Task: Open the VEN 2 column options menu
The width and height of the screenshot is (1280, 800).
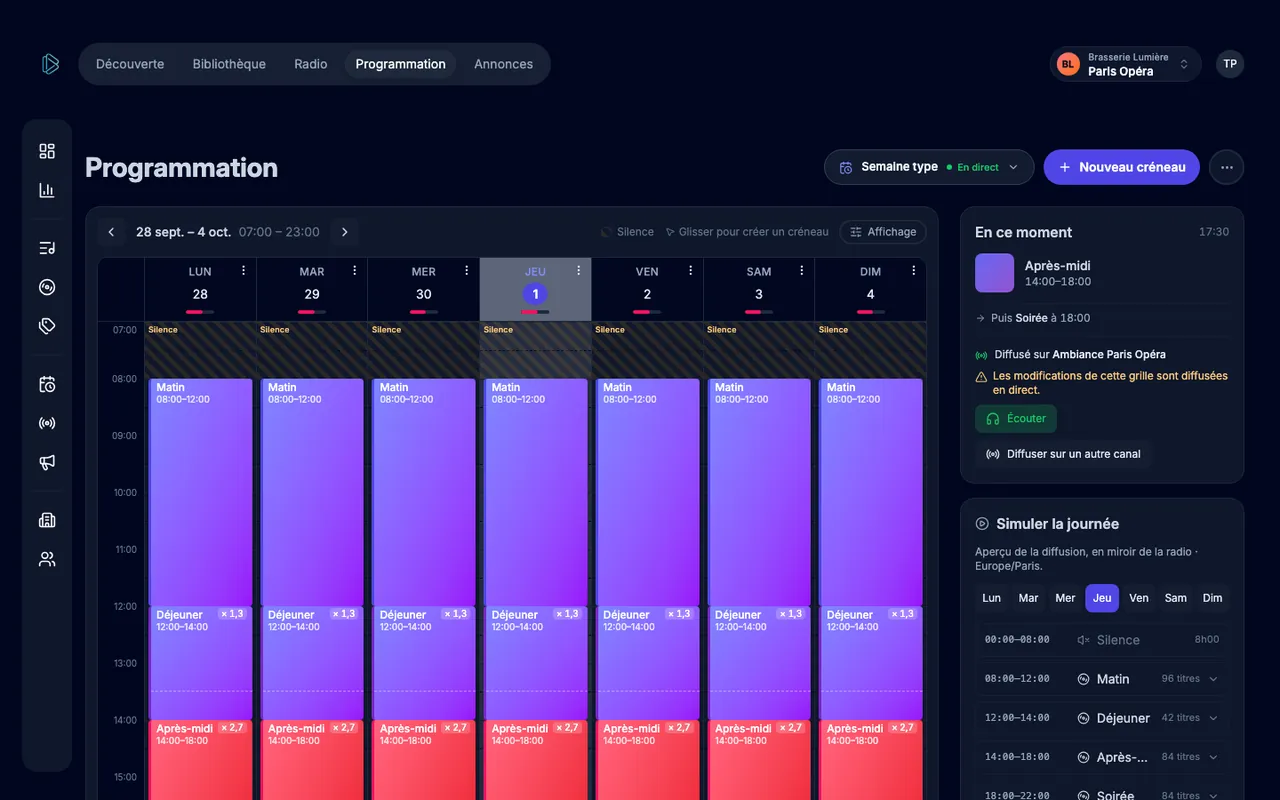Action: tap(690, 271)
